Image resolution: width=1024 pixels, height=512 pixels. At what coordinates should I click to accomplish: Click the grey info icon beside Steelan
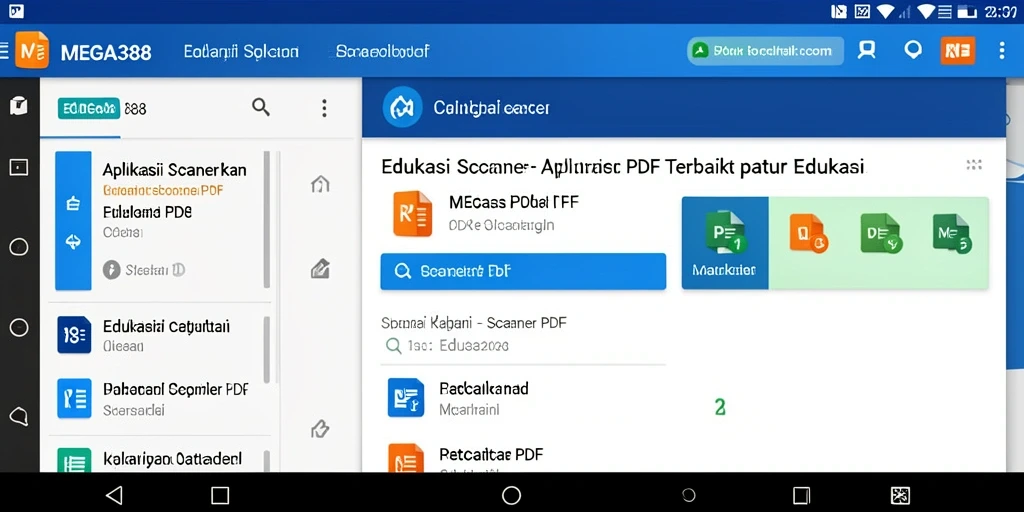pos(112,270)
